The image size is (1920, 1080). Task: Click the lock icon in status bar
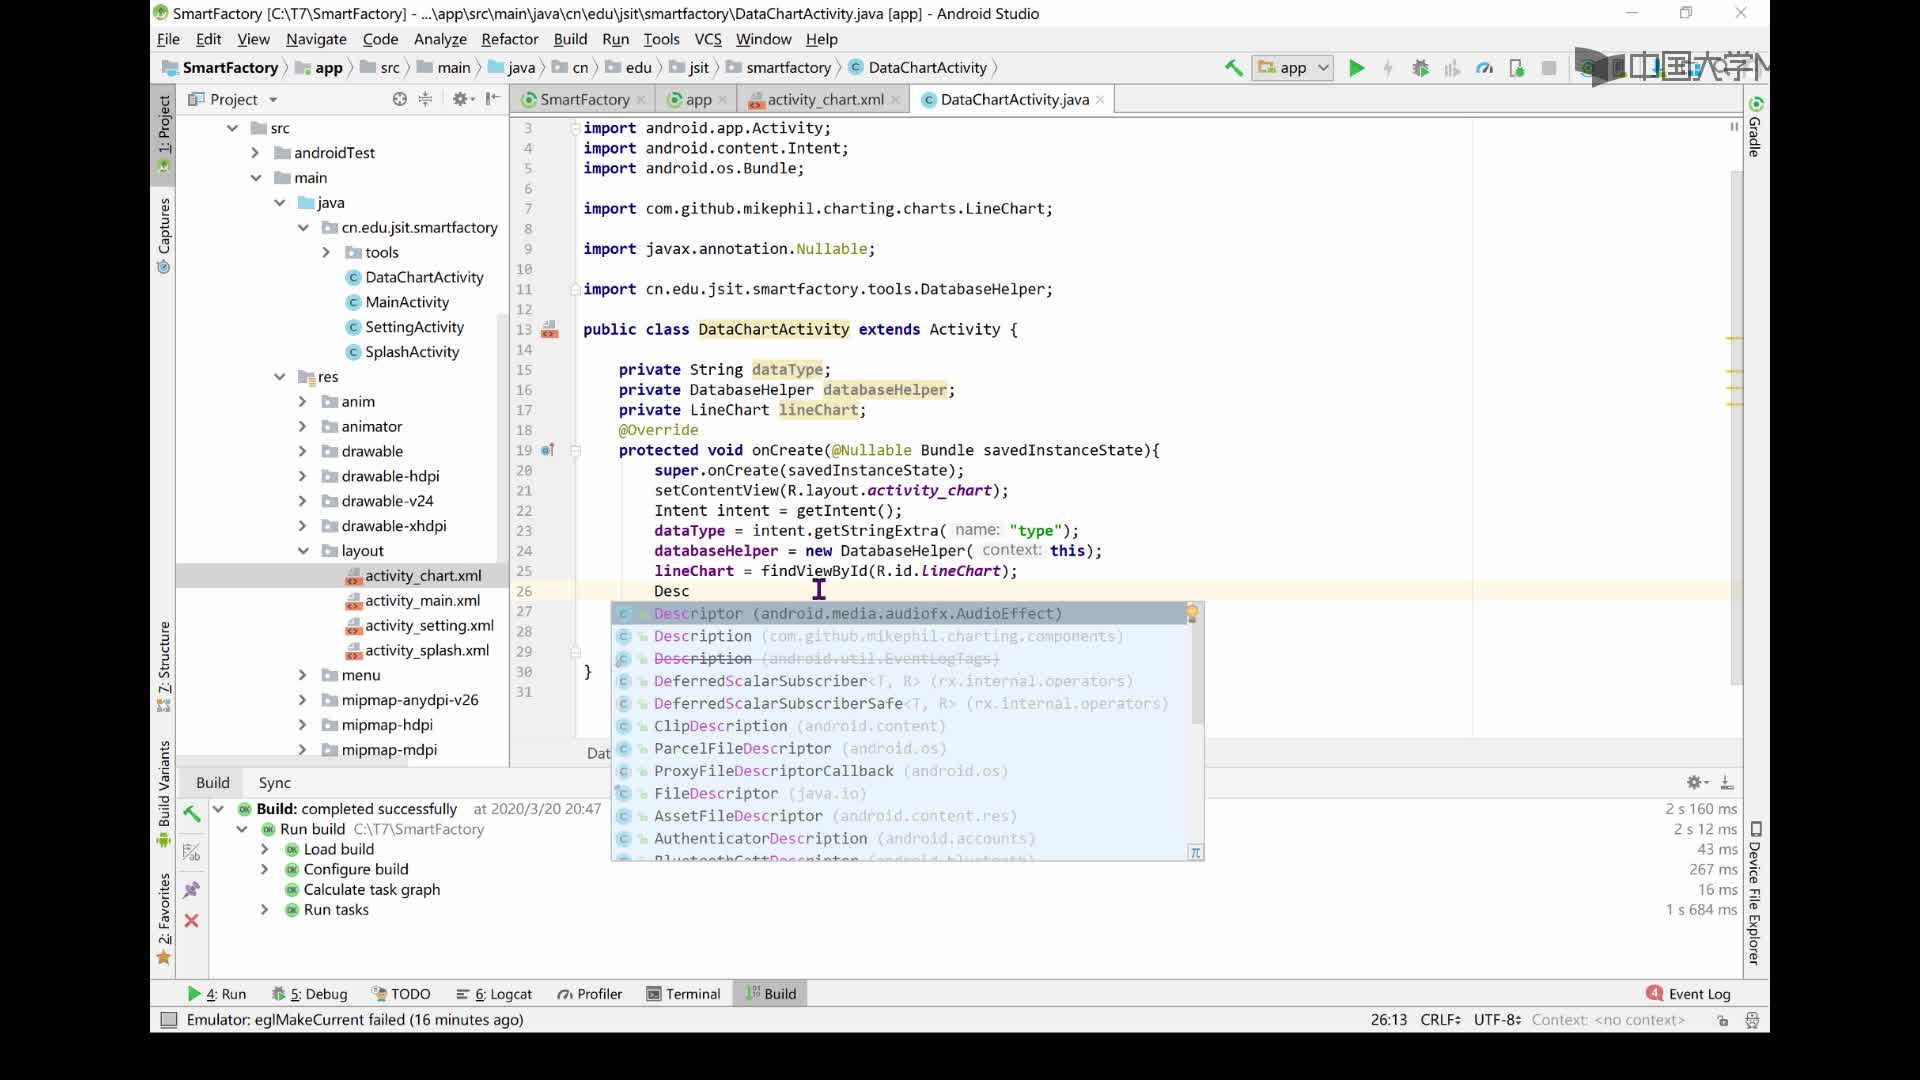[1722, 1020]
